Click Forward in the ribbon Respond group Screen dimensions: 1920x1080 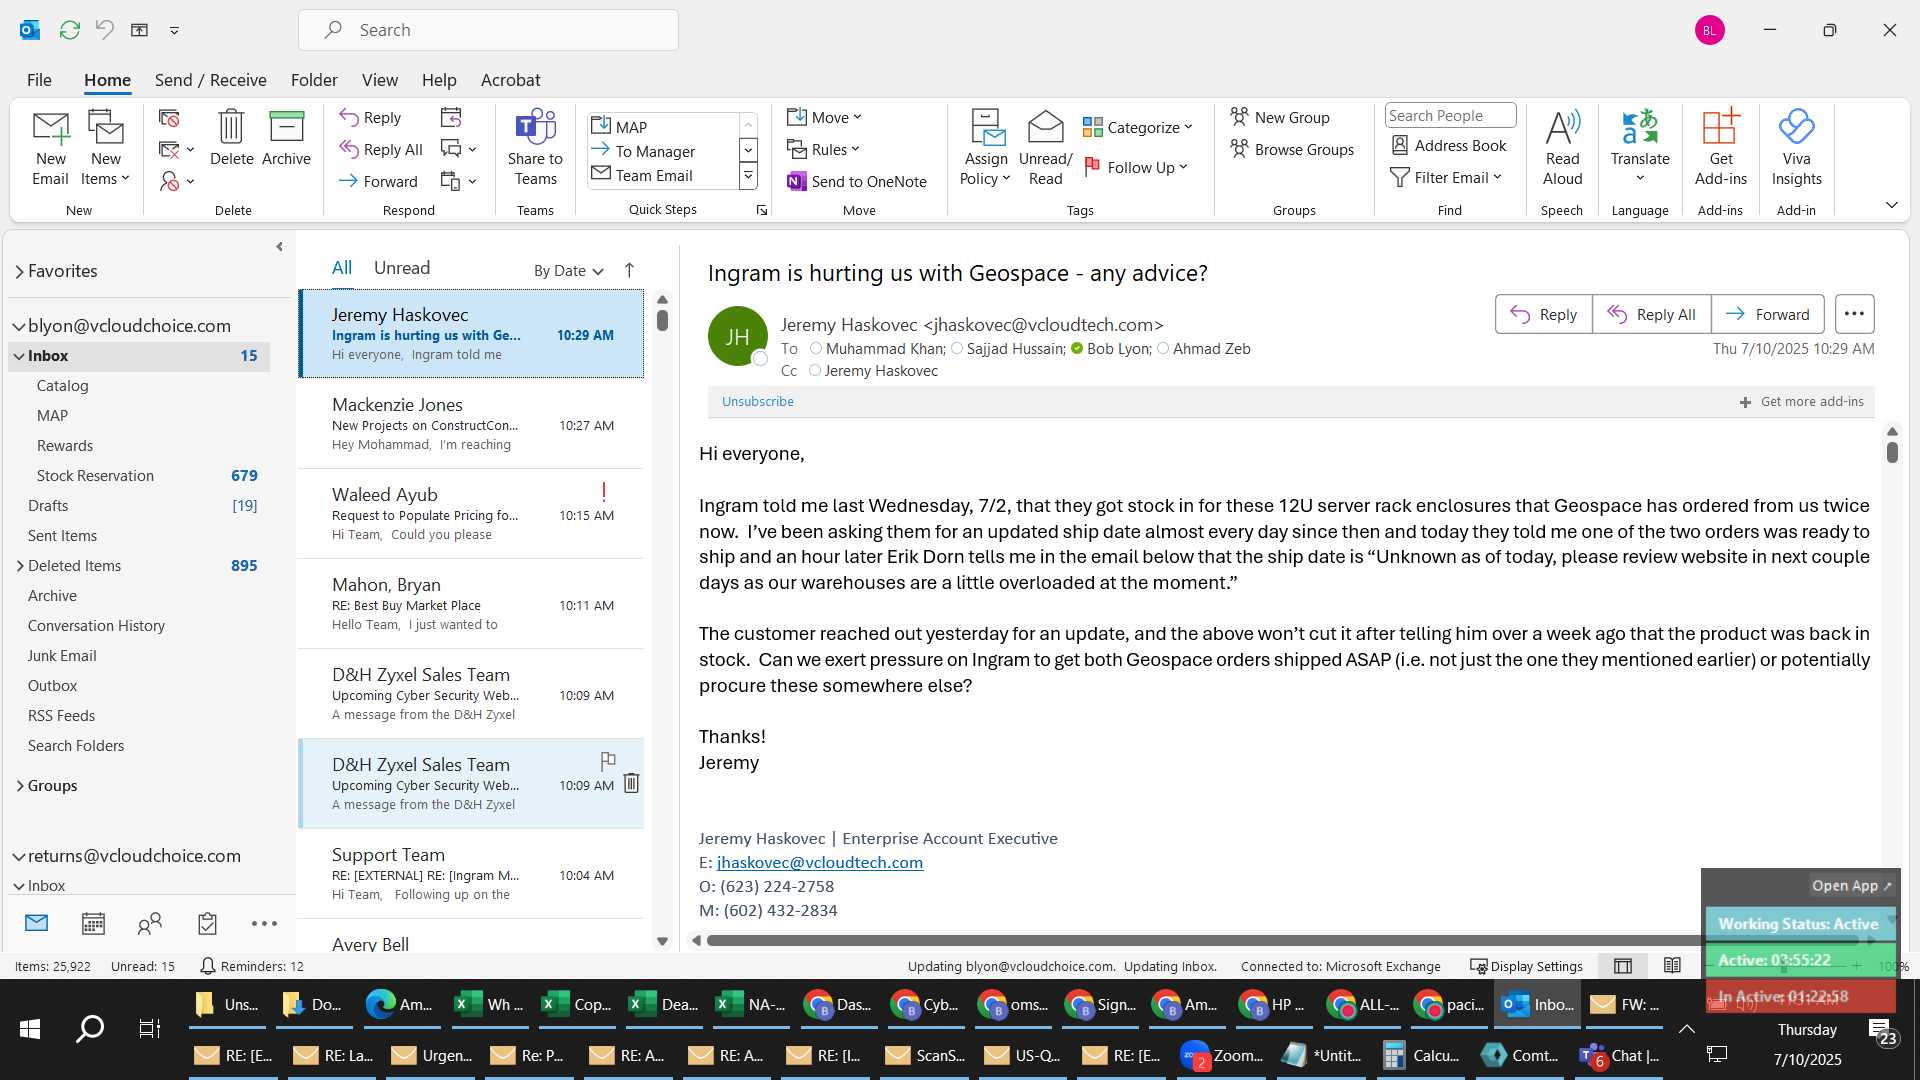pyautogui.click(x=378, y=181)
